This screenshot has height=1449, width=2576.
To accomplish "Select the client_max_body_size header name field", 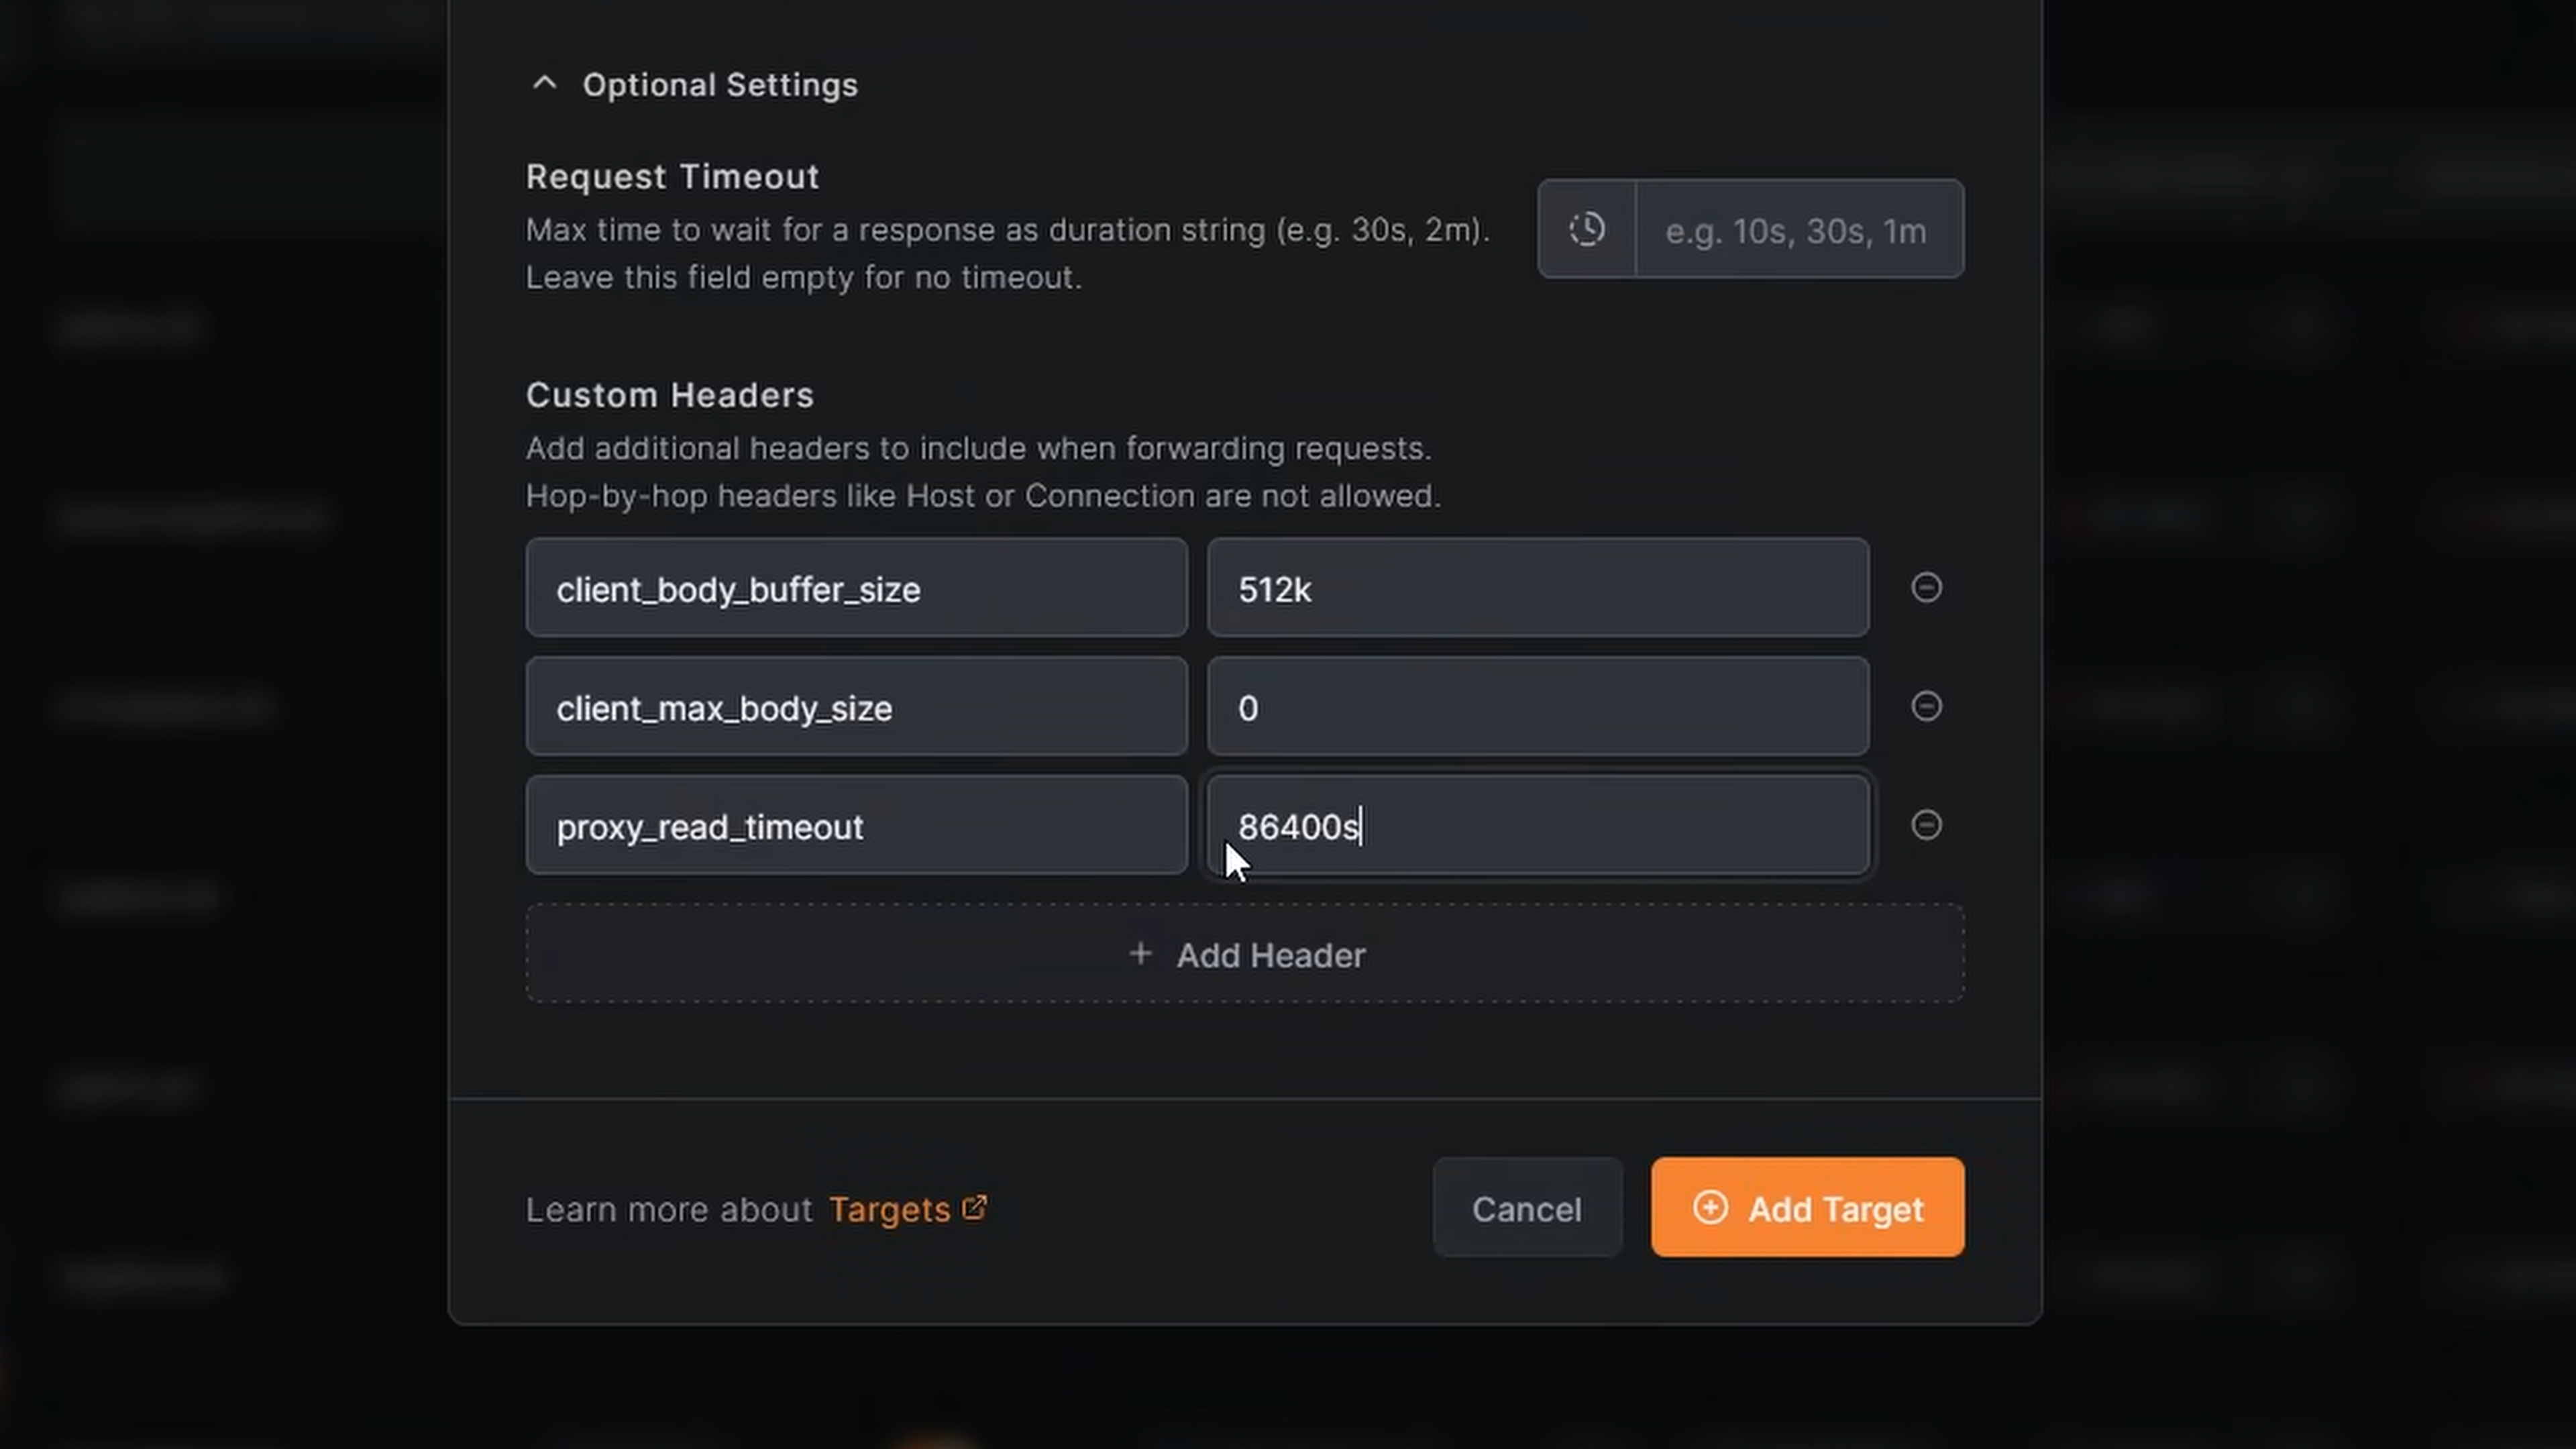I will coord(856,707).
